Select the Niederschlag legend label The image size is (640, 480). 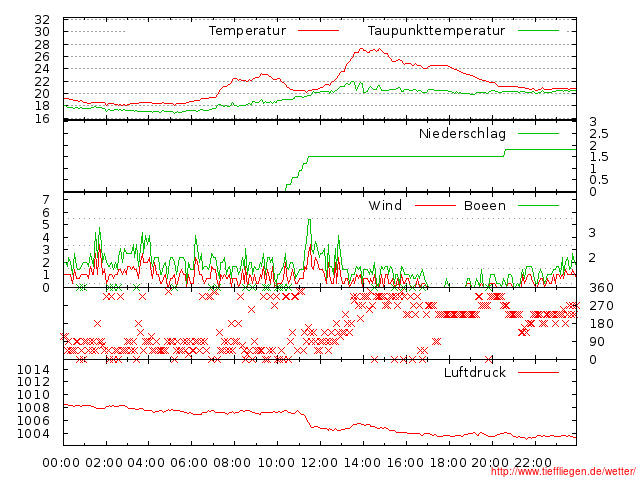(x=462, y=133)
